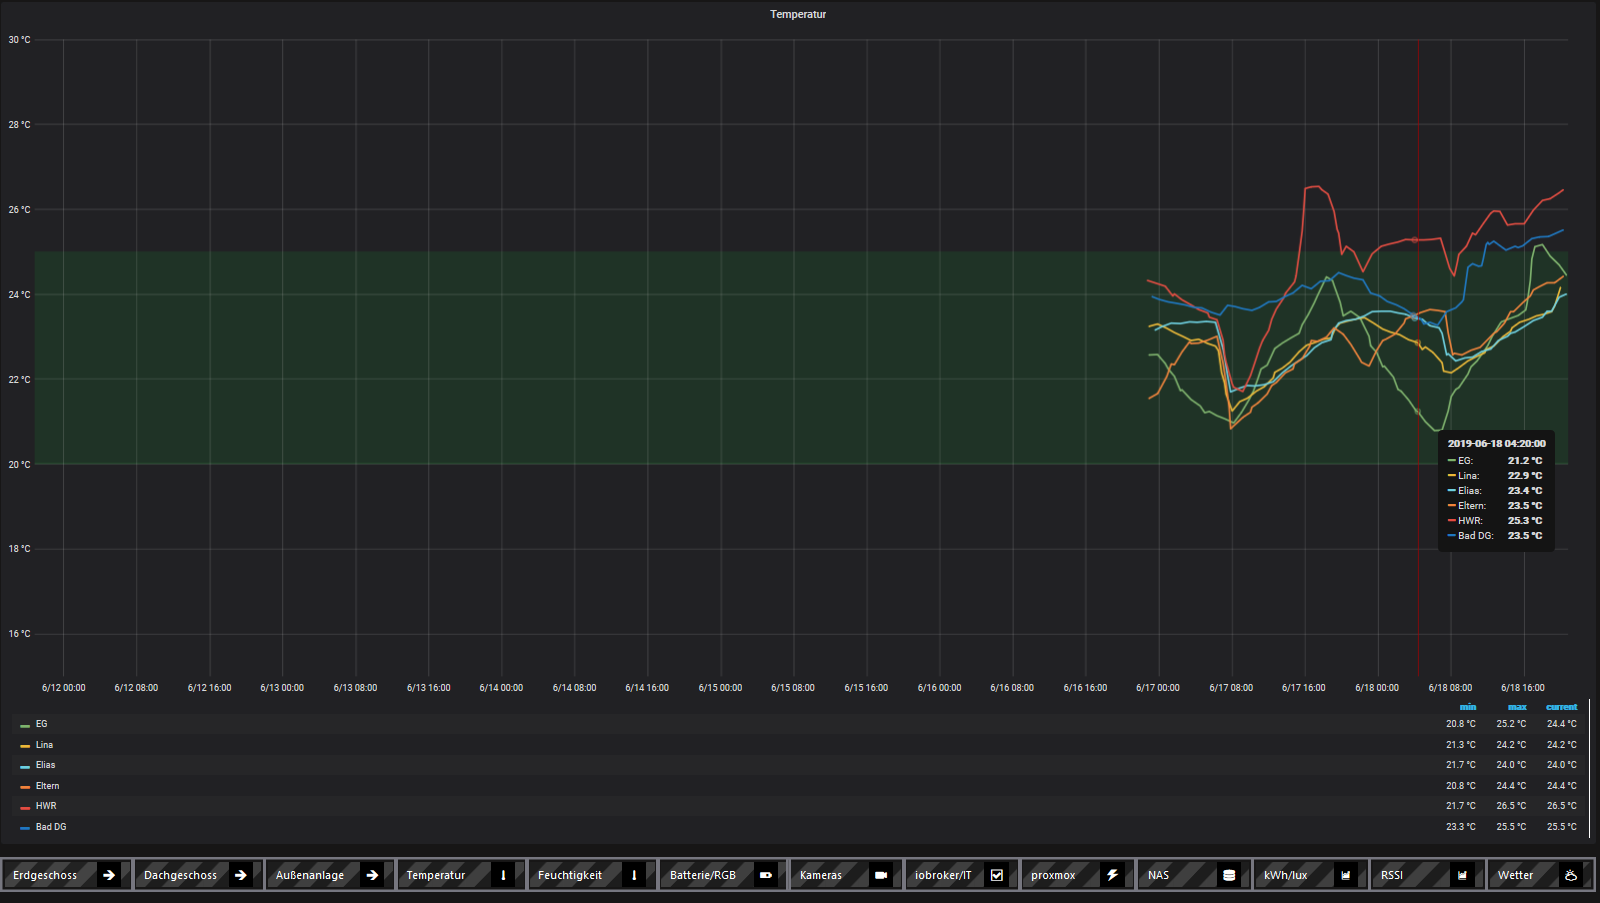Click the 16 °C y-axis label
The height and width of the screenshot is (903, 1600).
[20, 634]
